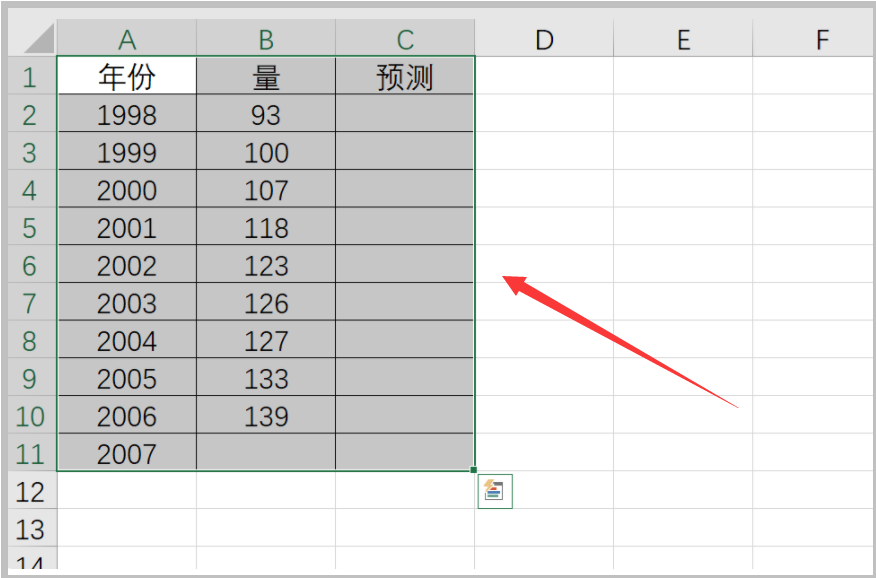The height and width of the screenshot is (578, 876).
Task: Select the cell containing 2001
Action: click(x=127, y=227)
